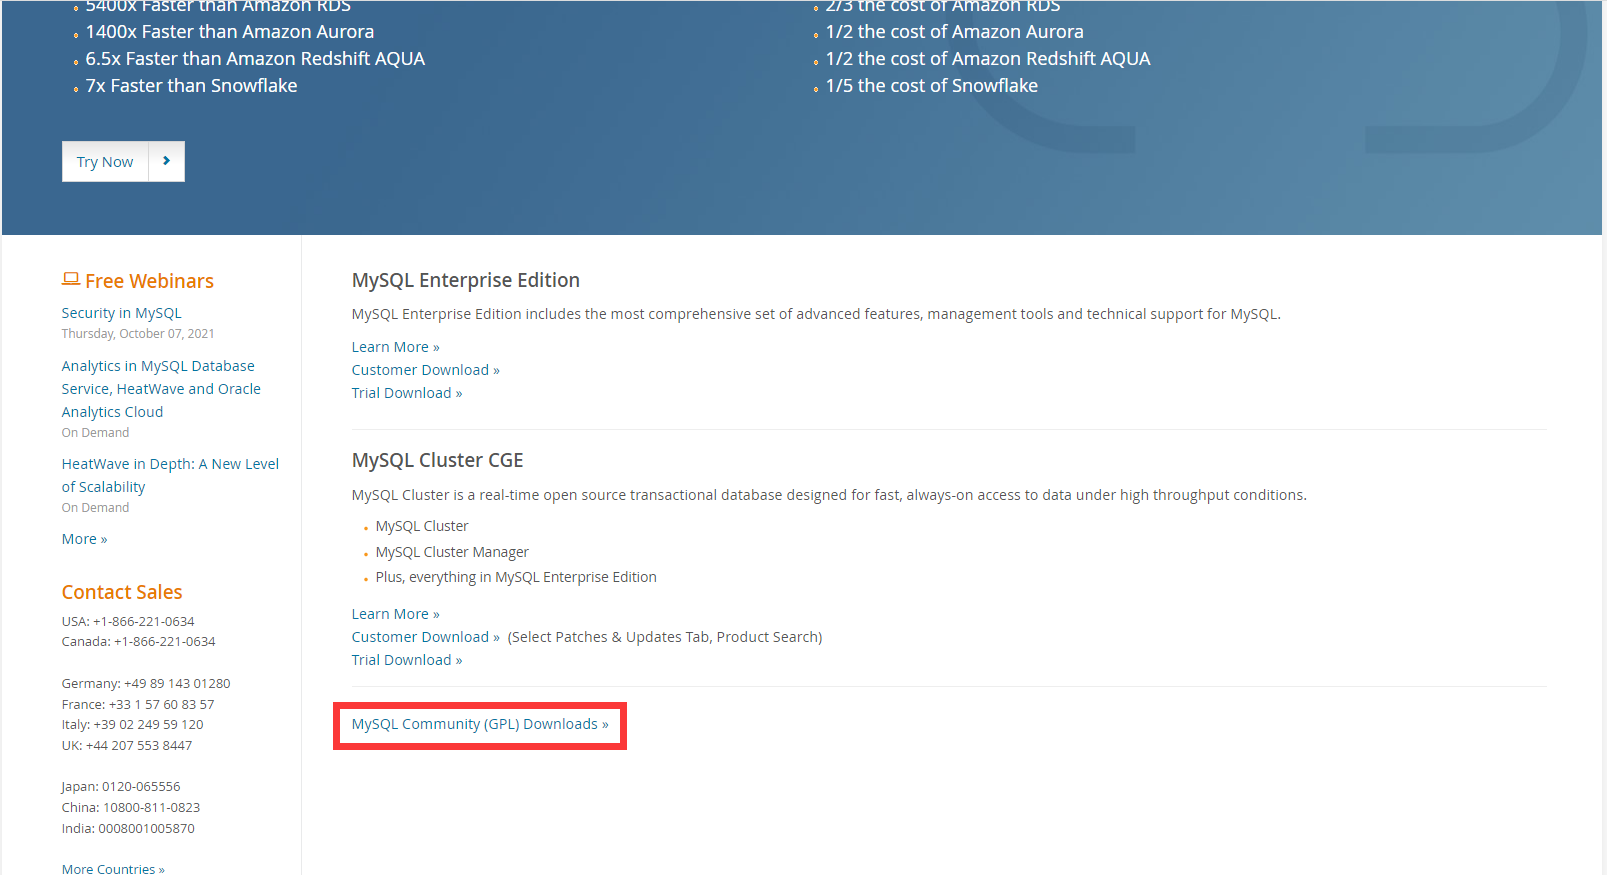Click Customer Download under MySQL Cluster CGE
The height and width of the screenshot is (875, 1607).
click(425, 637)
